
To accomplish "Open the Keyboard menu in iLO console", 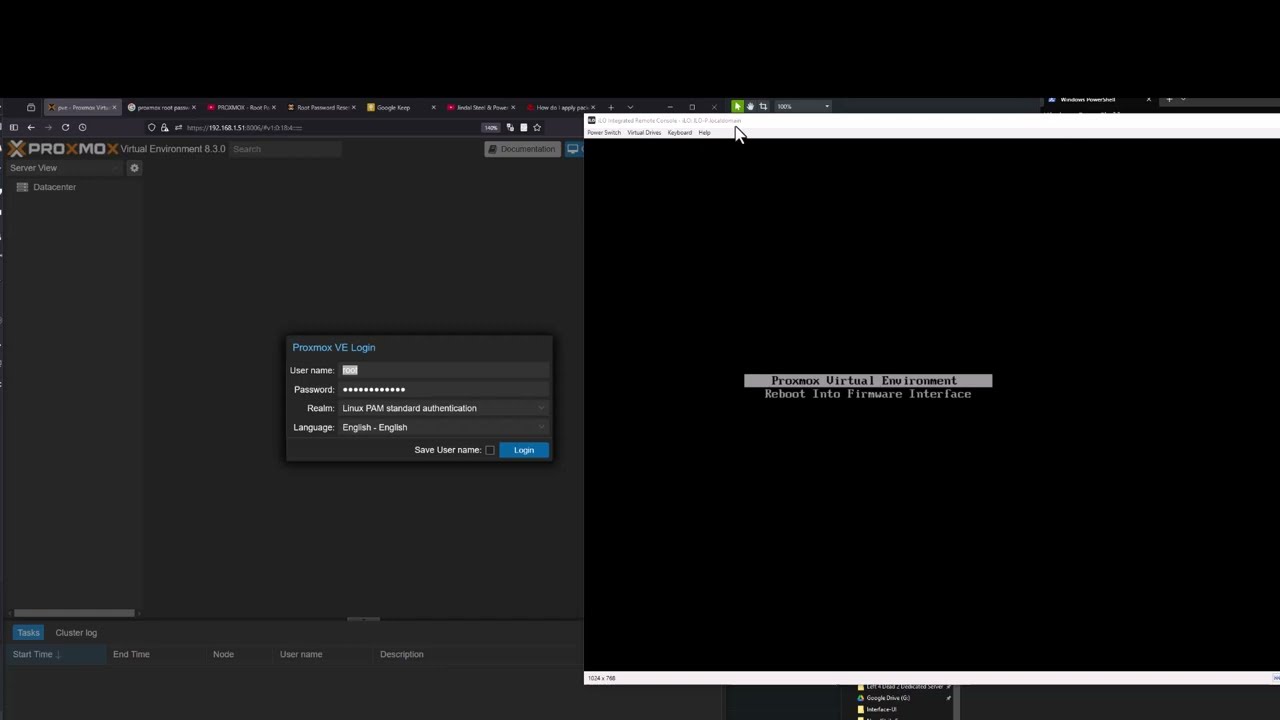I will [x=680, y=133].
